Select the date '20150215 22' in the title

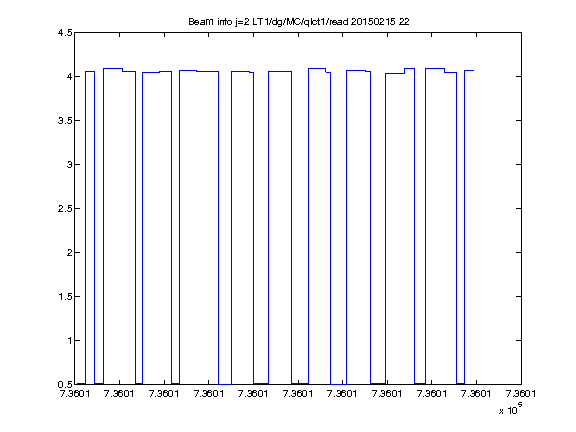(380, 22)
